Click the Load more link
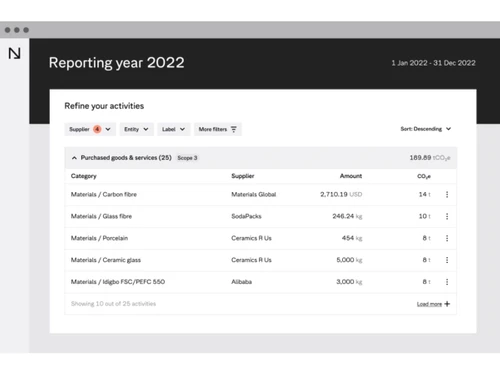This screenshot has width=500, height=375. pos(429,304)
